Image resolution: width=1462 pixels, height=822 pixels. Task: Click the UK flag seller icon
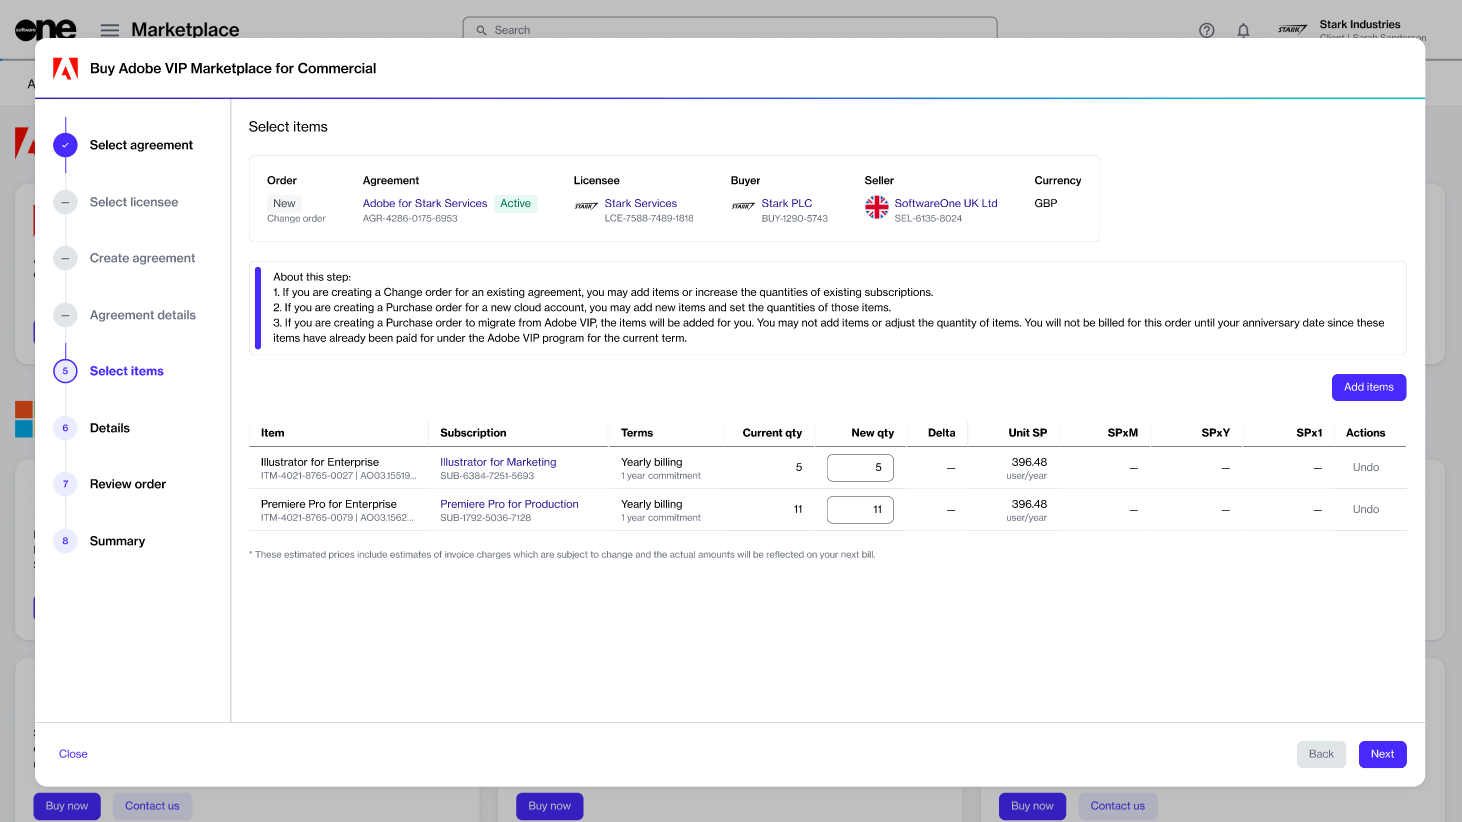pos(876,207)
